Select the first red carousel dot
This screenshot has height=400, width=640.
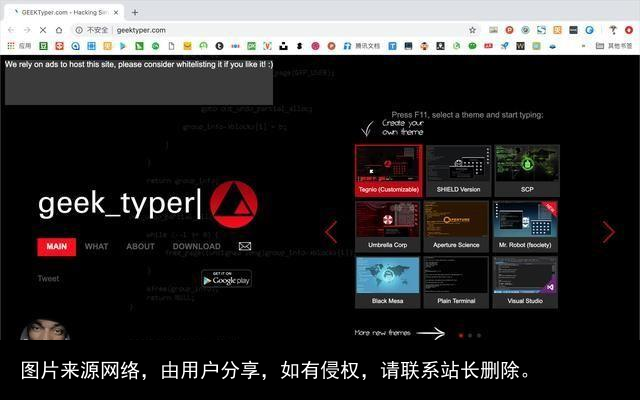[461, 336]
